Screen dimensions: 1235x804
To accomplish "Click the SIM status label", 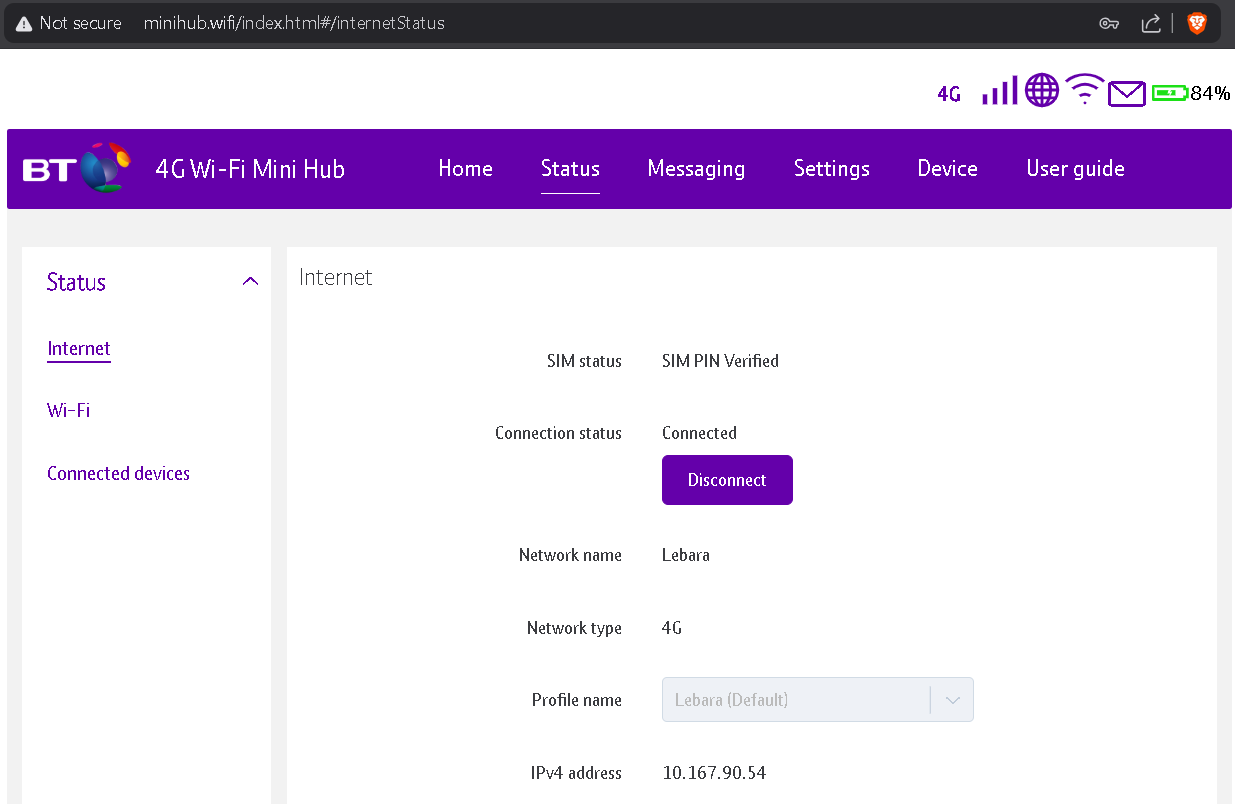I will click(584, 361).
